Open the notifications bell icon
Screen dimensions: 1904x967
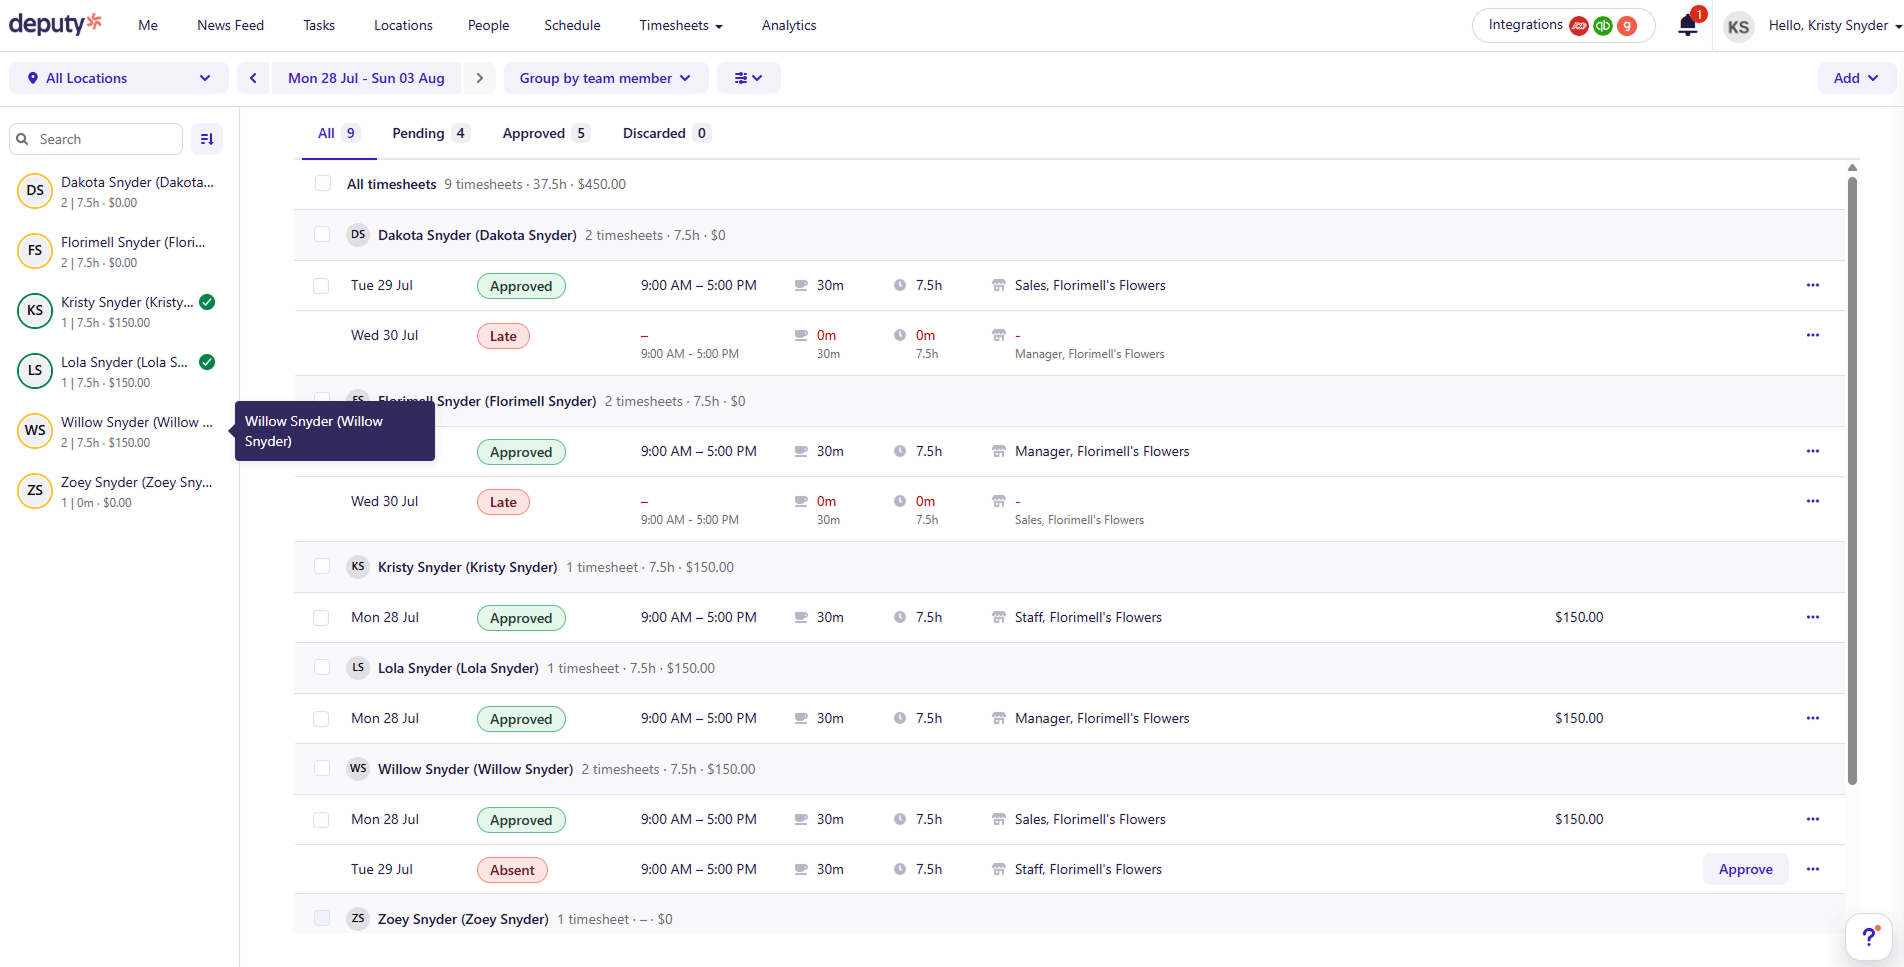pos(1688,25)
